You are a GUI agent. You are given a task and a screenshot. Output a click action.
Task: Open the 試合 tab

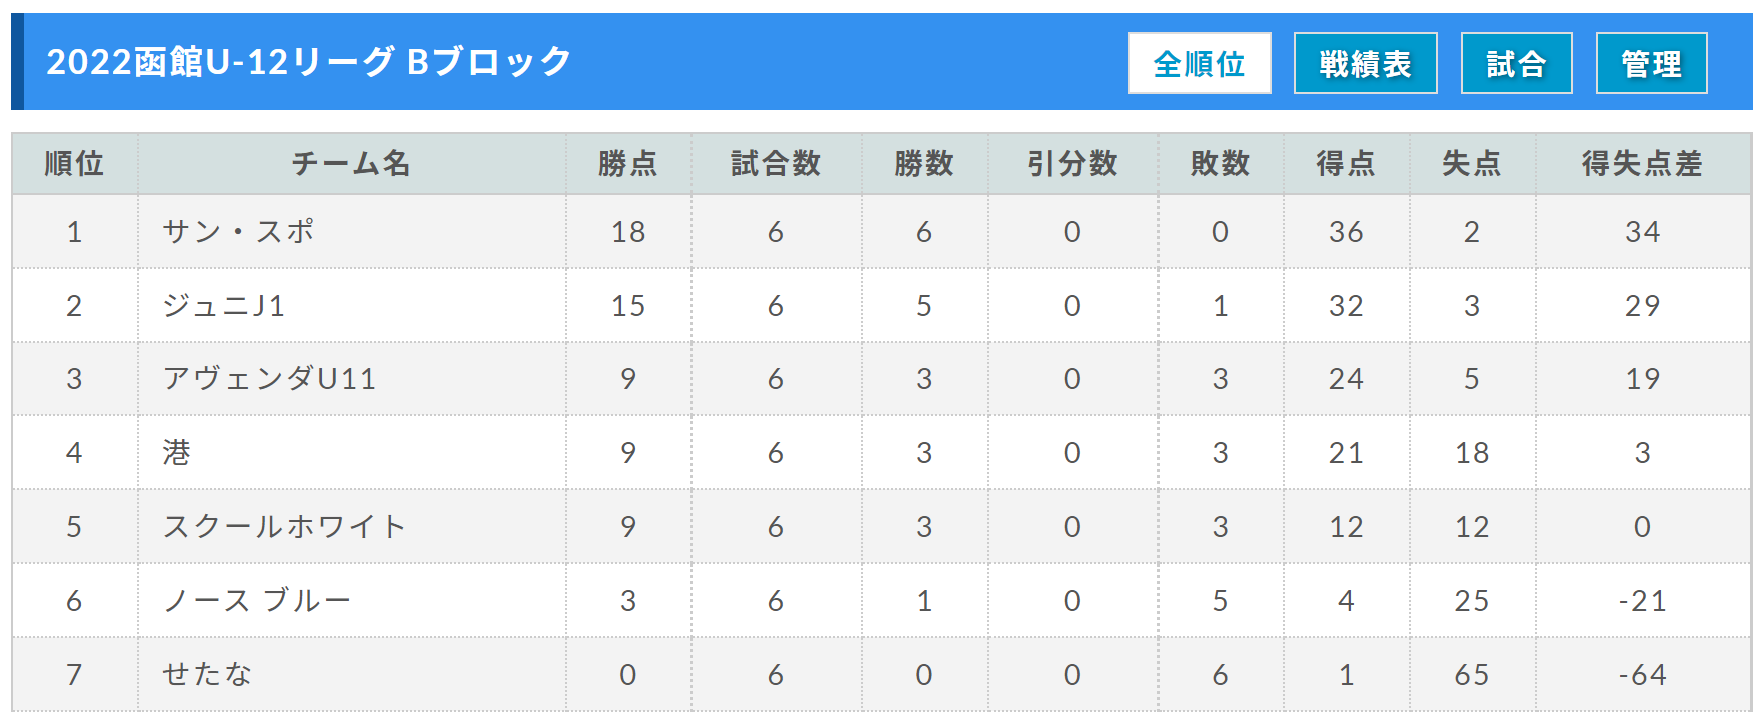point(1516,63)
